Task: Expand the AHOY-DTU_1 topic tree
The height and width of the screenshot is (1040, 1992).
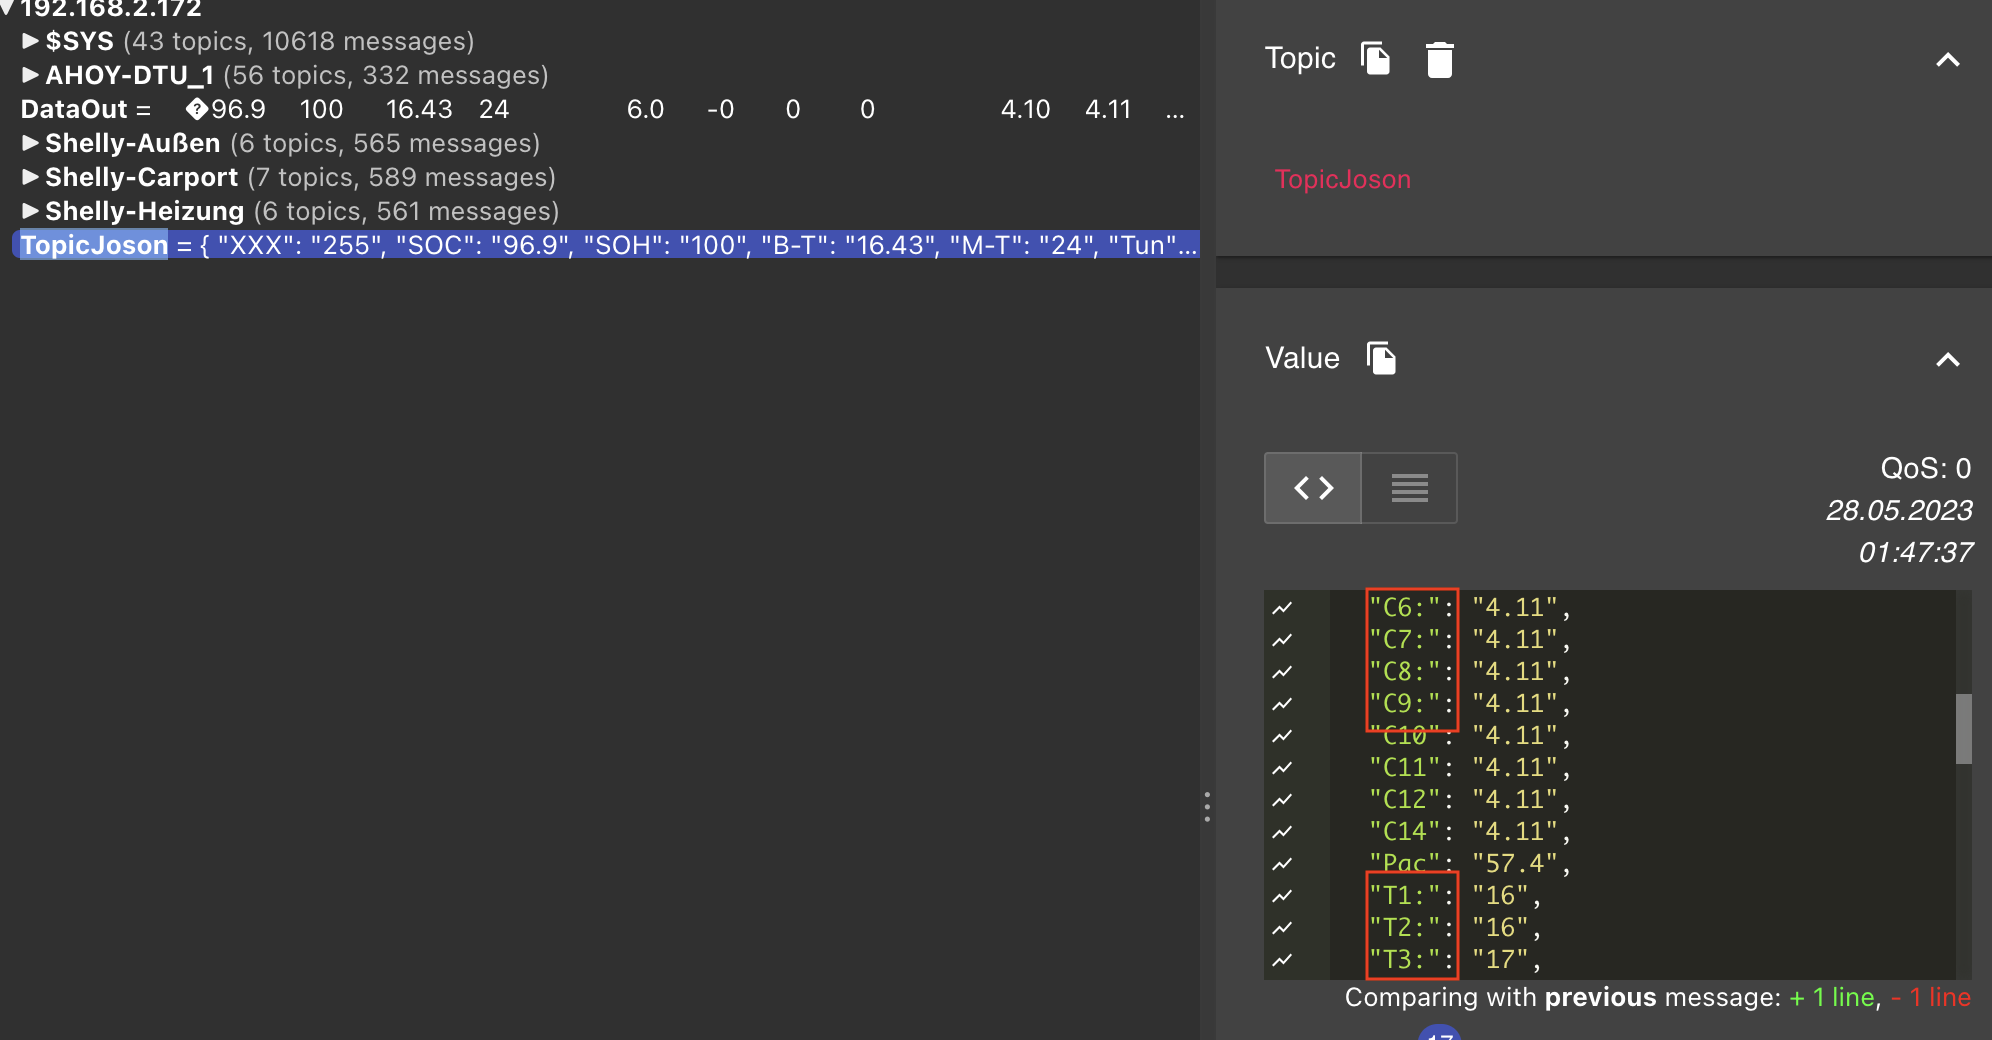Action: tap(30, 75)
